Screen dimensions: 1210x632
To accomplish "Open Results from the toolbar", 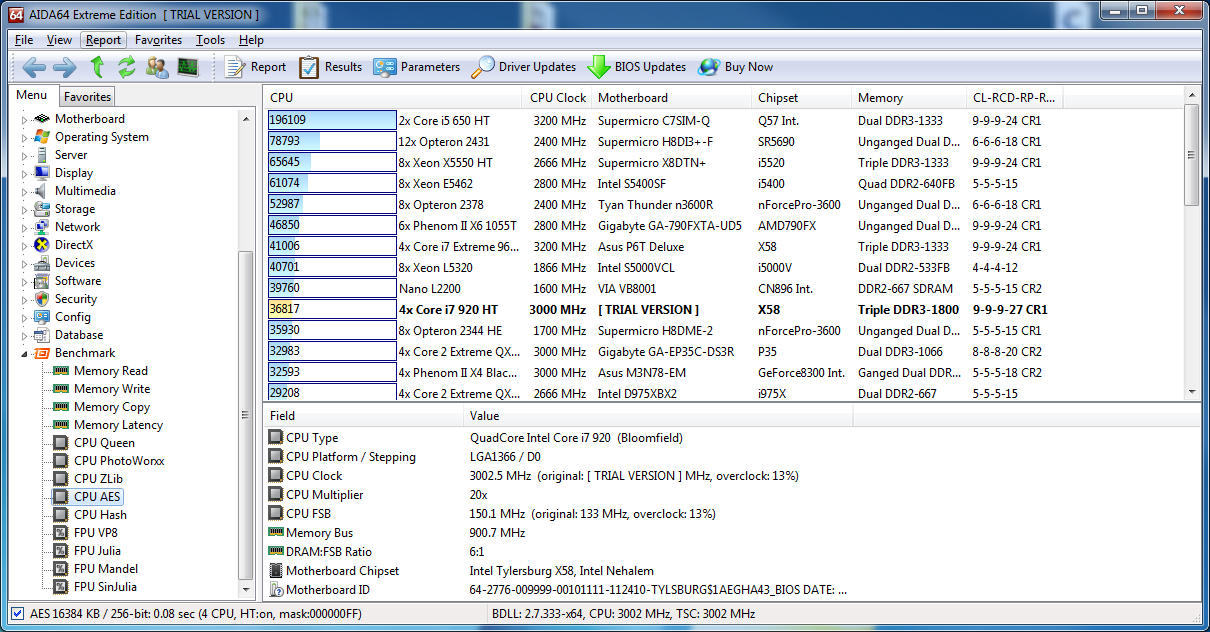I will point(331,67).
